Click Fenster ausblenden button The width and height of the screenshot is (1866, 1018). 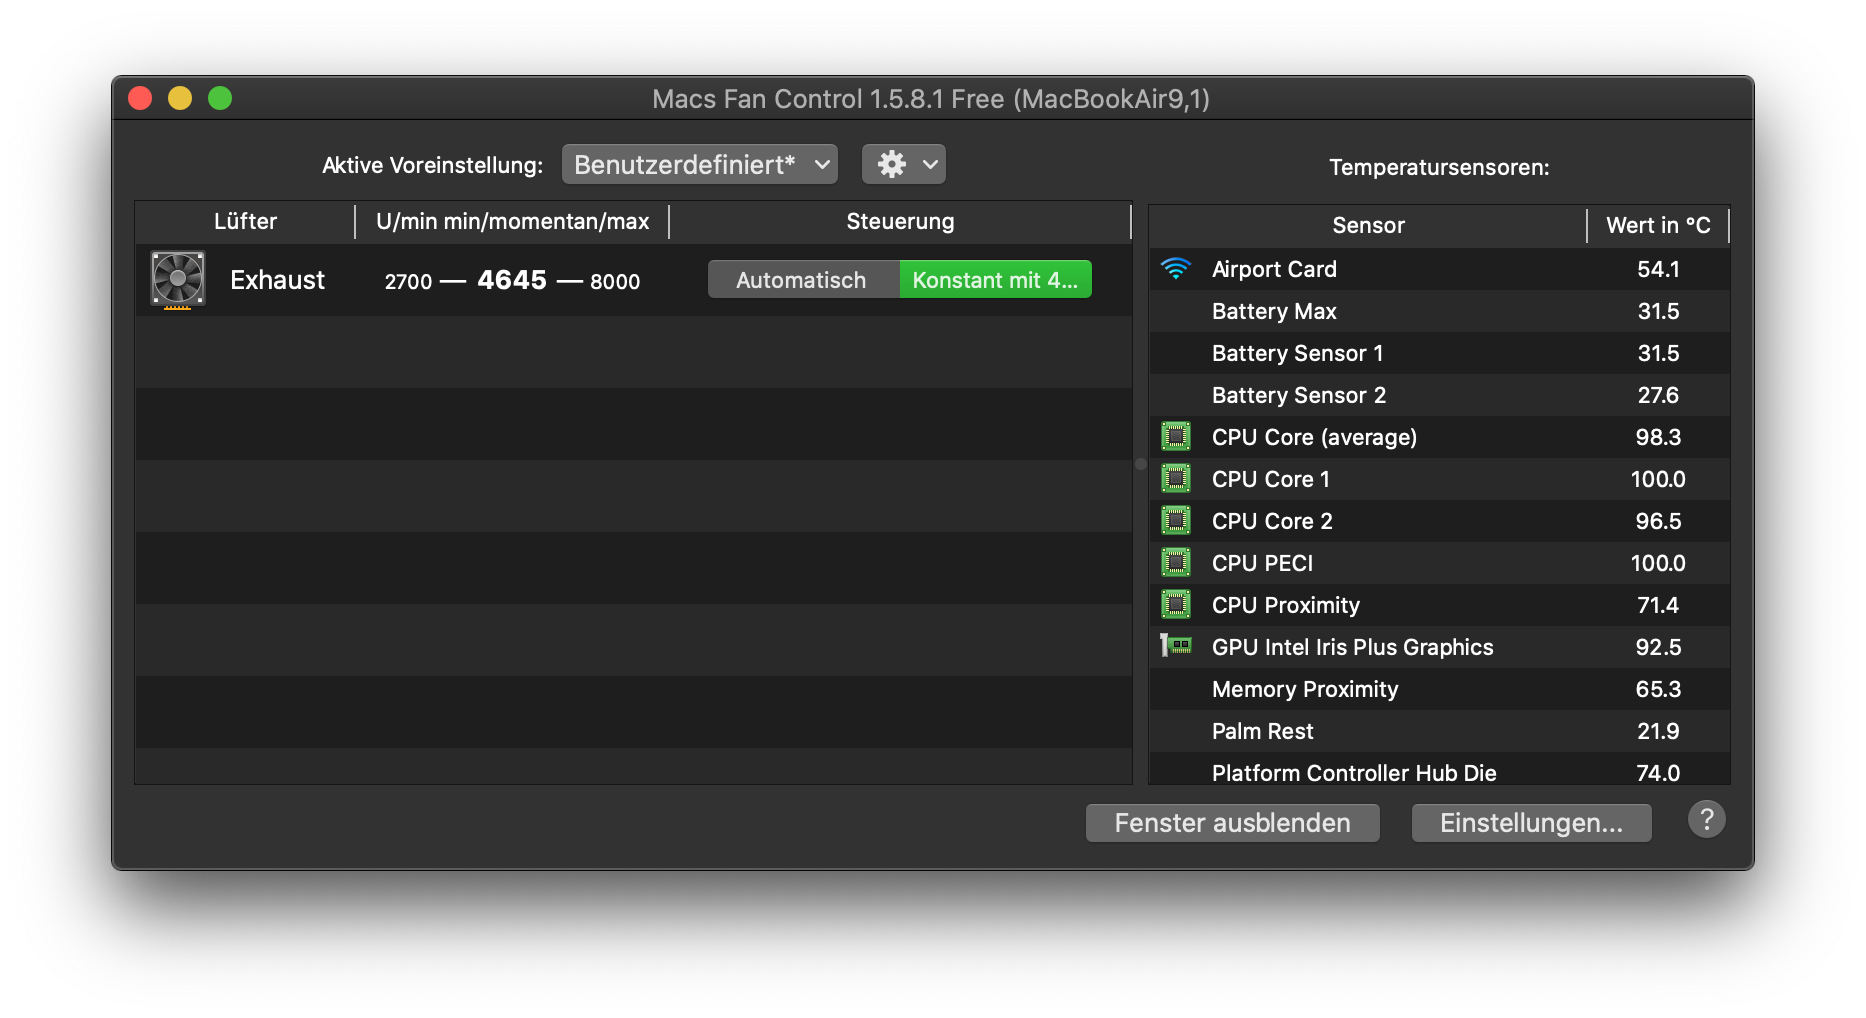pos(1233,823)
